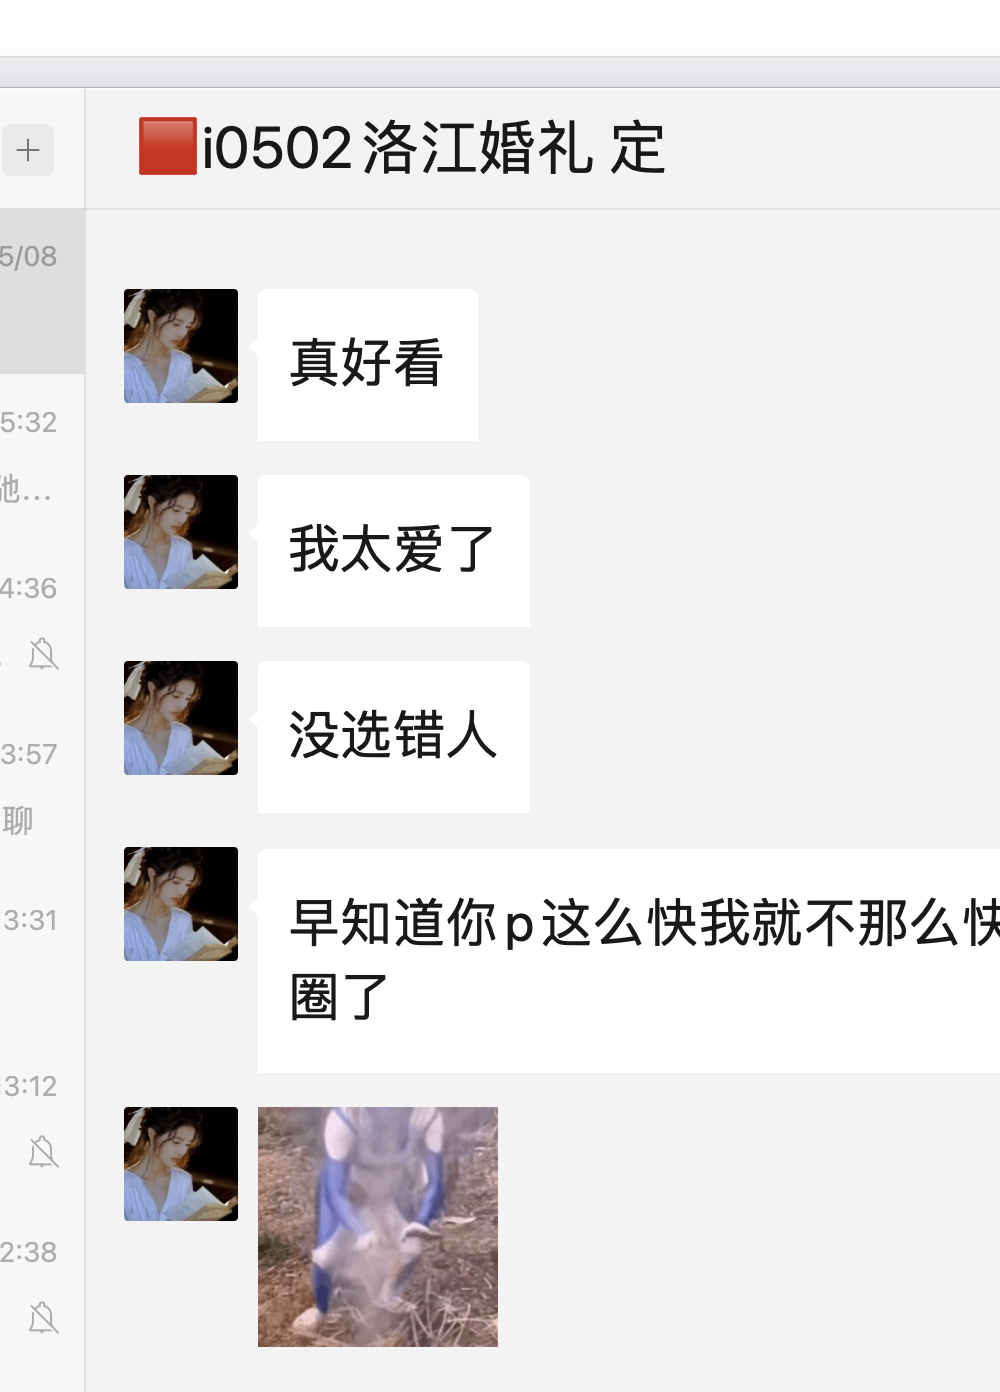Screen dimensions: 1000x1392
Task: Open the avatar beside 我太爱了 message
Action: coord(181,532)
